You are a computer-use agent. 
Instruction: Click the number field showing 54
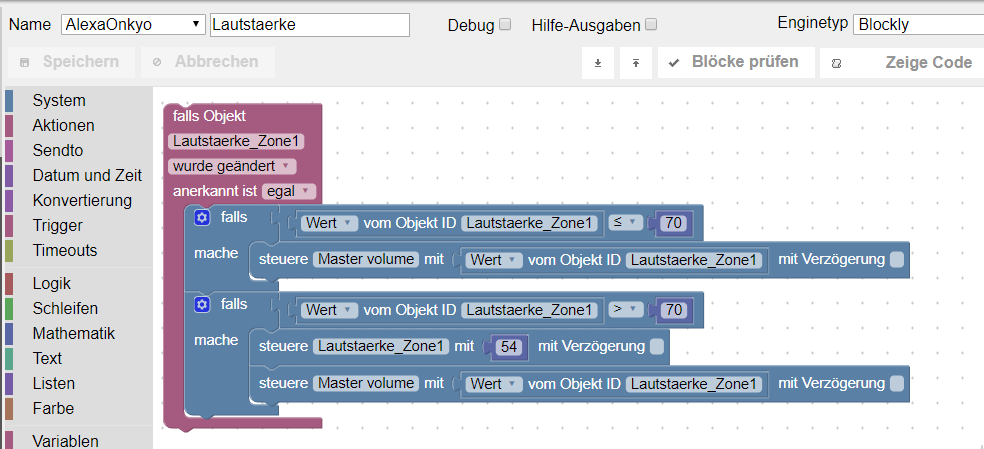coord(509,347)
